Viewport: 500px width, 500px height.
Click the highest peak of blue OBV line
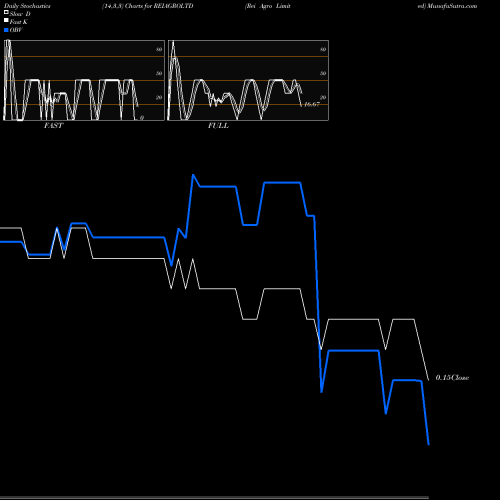(193, 175)
